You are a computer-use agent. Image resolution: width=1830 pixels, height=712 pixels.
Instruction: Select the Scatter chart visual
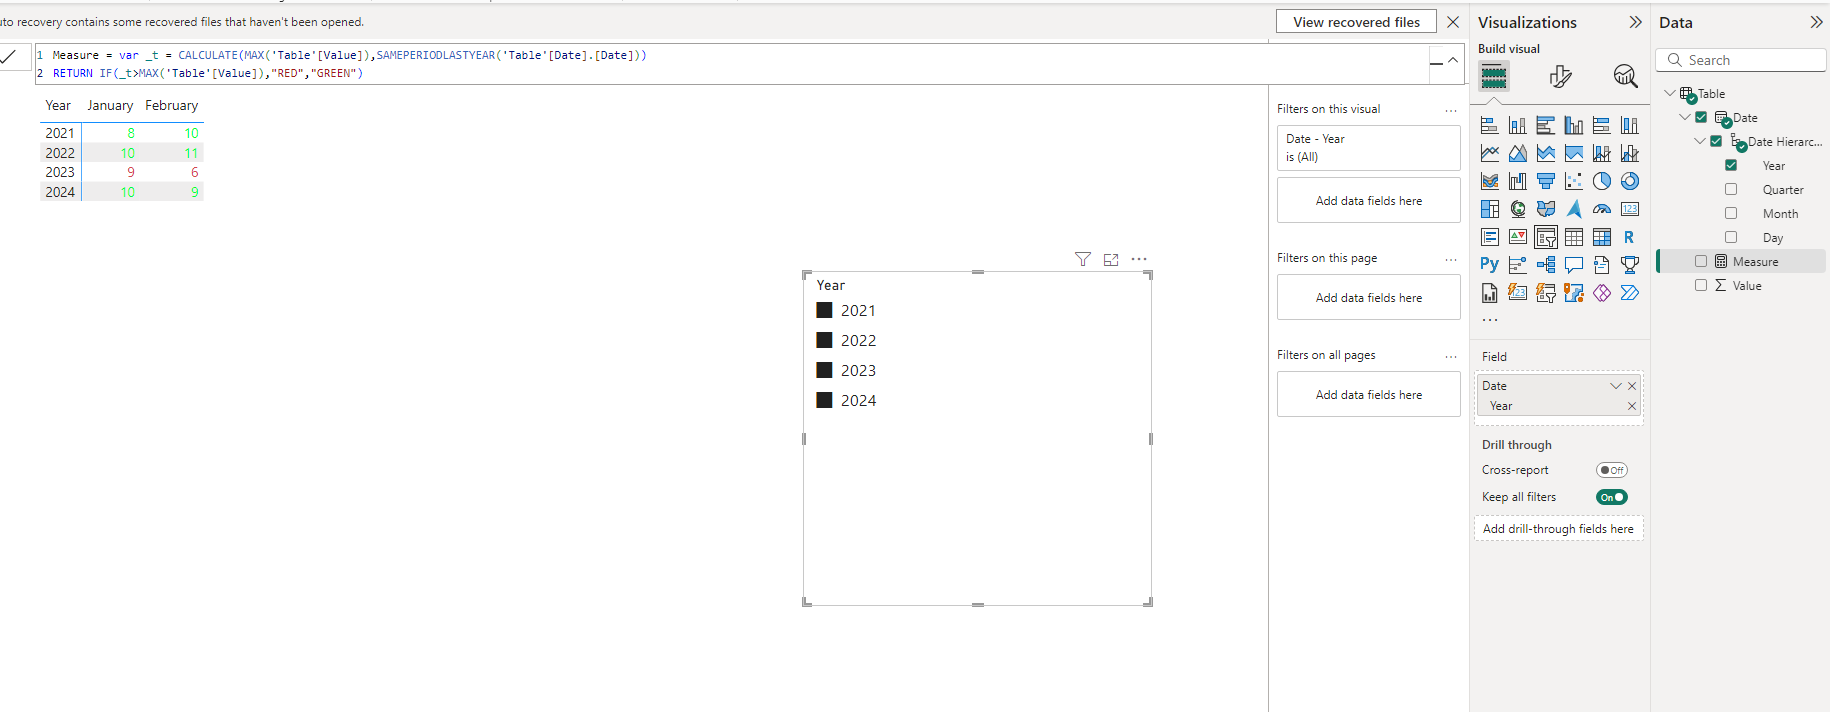click(x=1573, y=181)
